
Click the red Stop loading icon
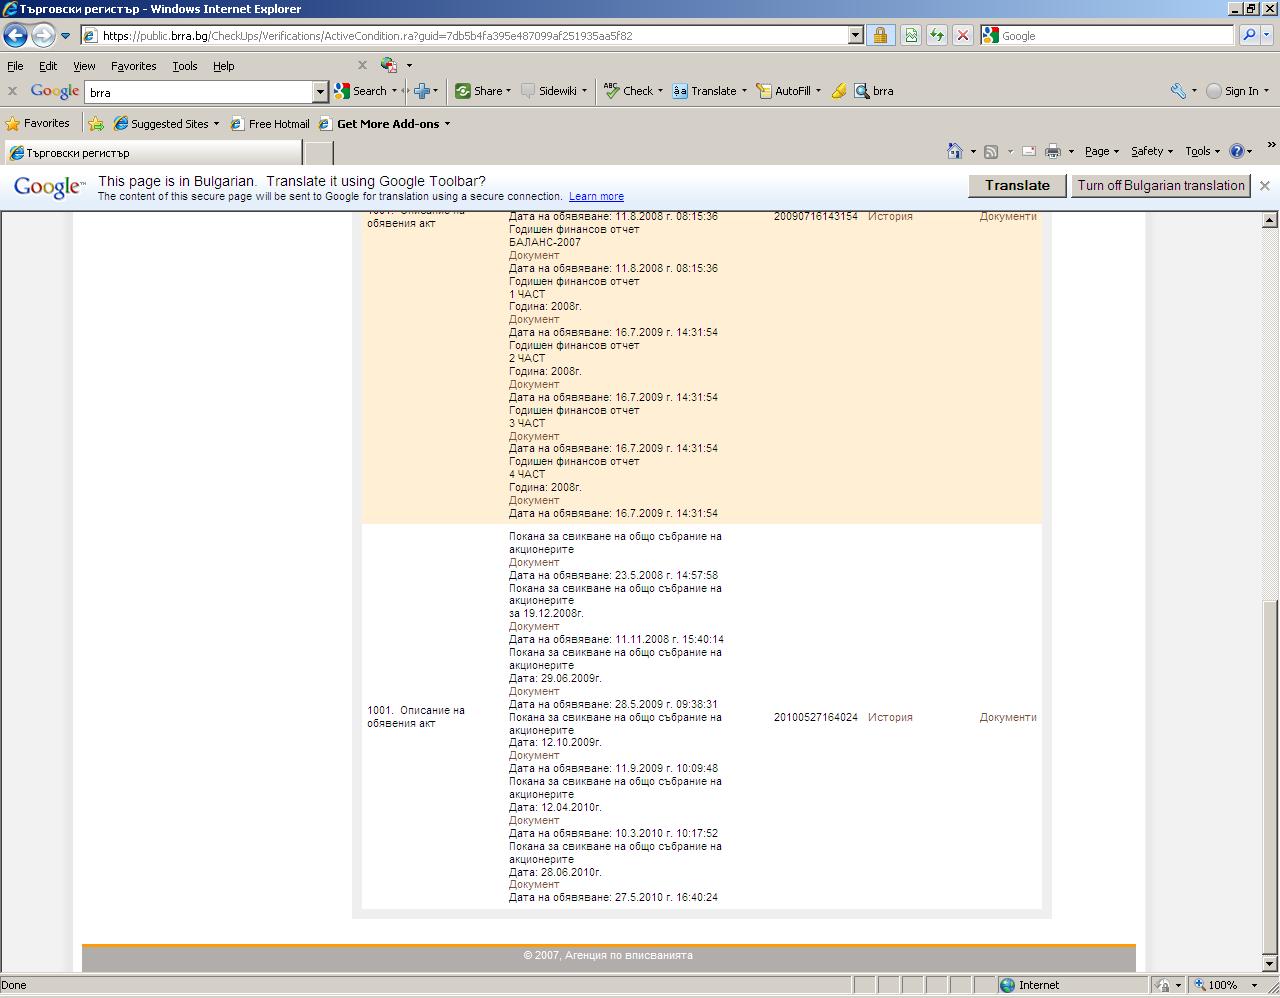tap(962, 36)
